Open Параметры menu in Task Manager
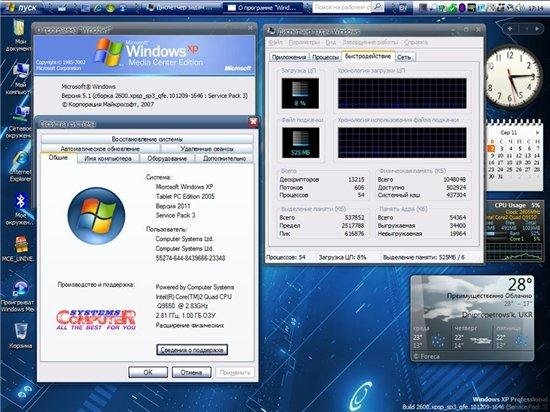Screen dimensions: 550x412 tap(304, 42)
